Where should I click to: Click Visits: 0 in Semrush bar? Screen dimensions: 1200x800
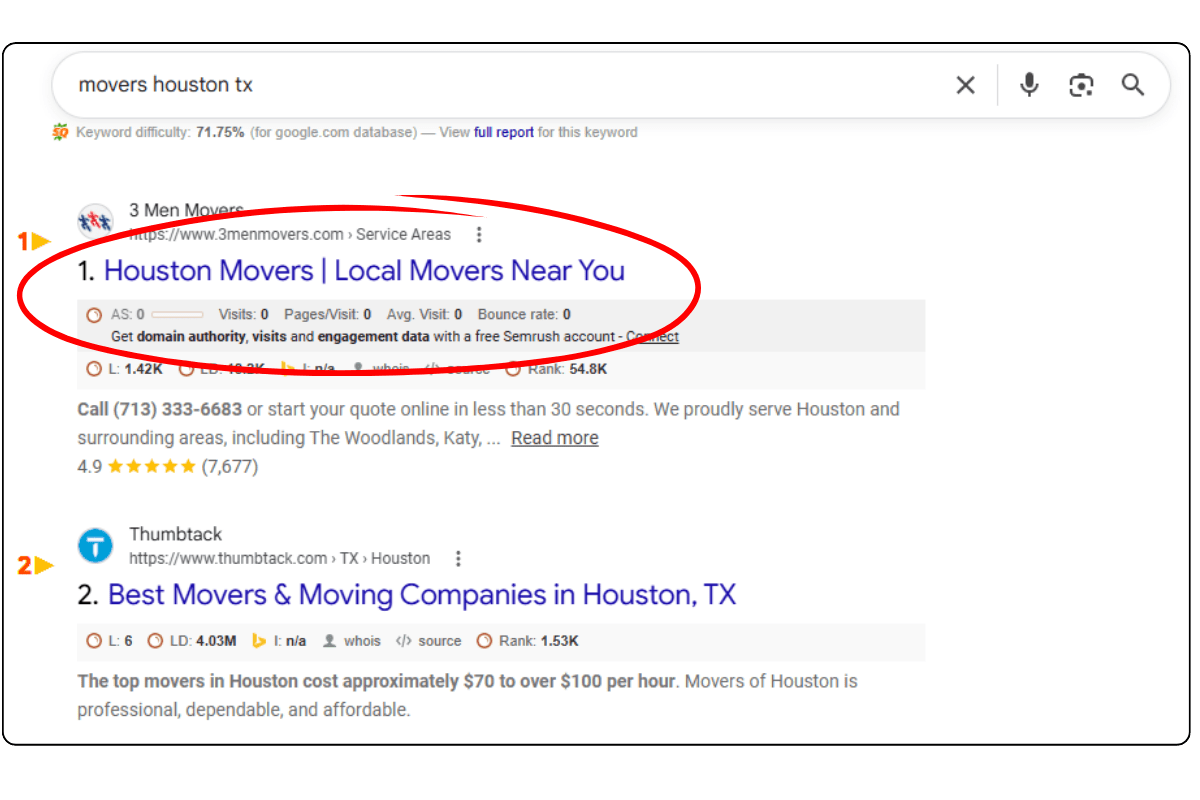pyautogui.click(x=244, y=314)
